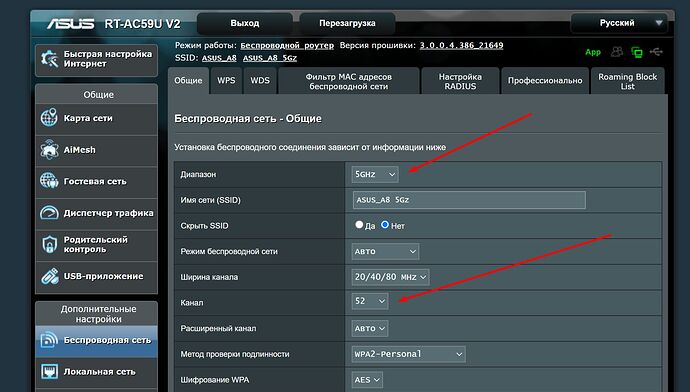This screenshot has height=392, width=690.
Task: Select 'Нет' for Скрыть SSID
Action: coord(385,225)
